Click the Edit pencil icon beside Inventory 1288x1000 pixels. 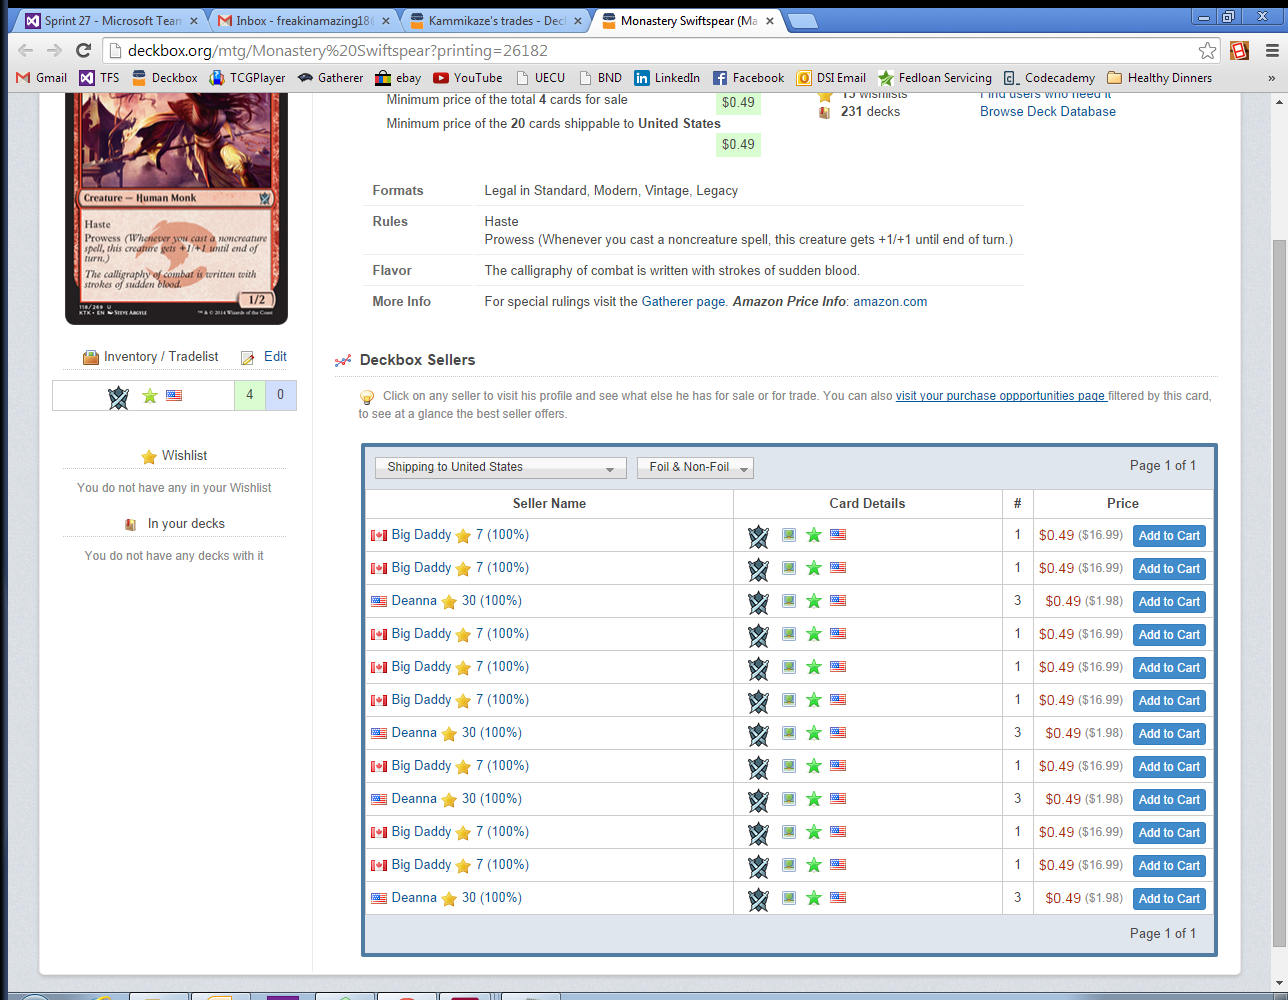coord(248,357)
